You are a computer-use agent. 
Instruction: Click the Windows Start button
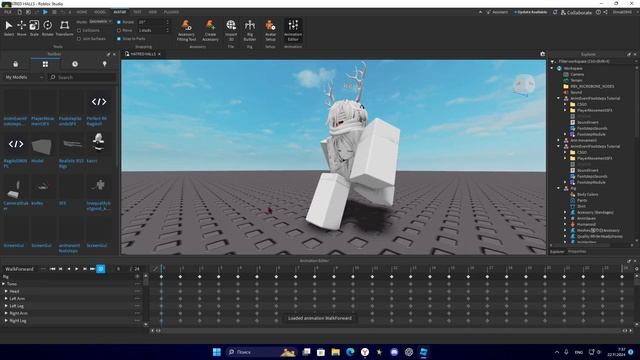click(x=217, y=352)
